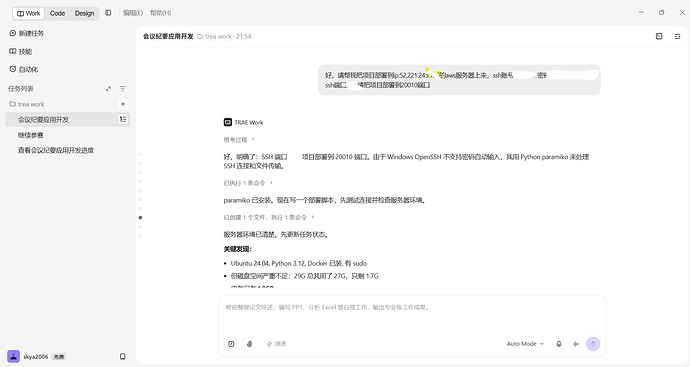The image size is (690, 367).
Task: Minimize the application window
Action: (x=642, y=12)
